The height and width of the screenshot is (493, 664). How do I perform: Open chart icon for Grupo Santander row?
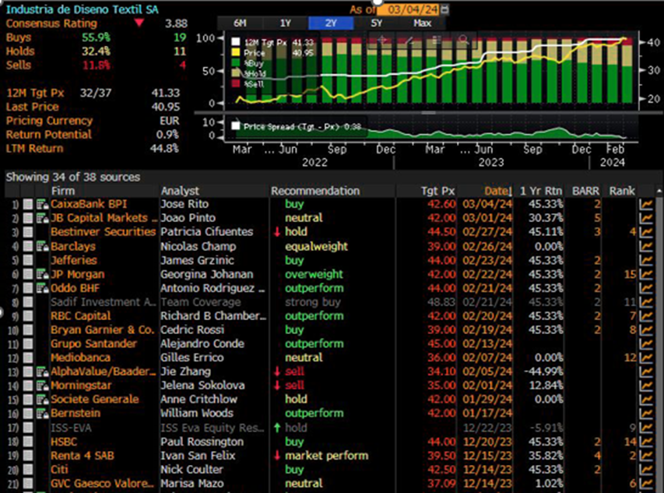tap(646, 344)
